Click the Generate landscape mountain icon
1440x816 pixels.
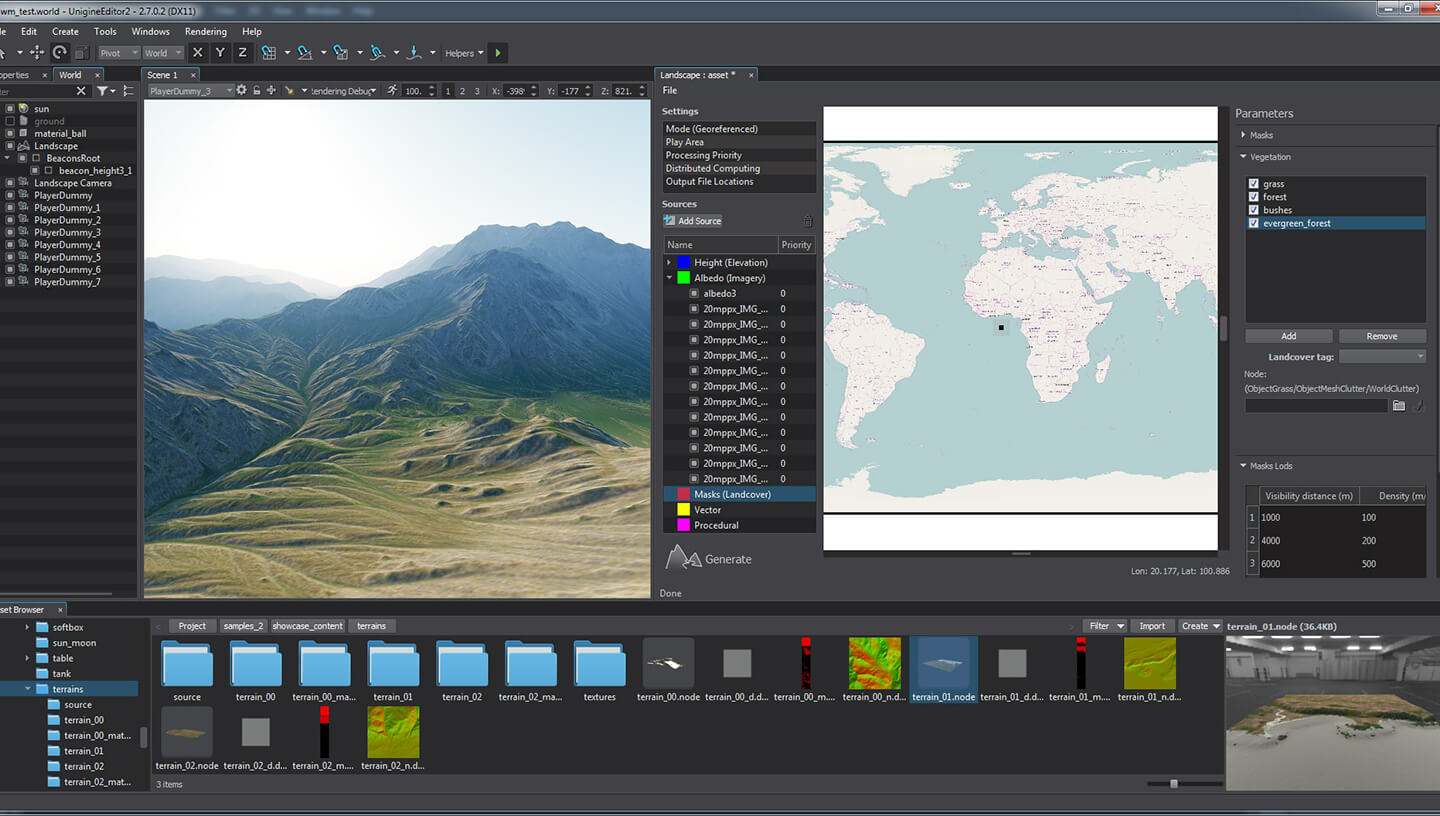coord(684,558)
